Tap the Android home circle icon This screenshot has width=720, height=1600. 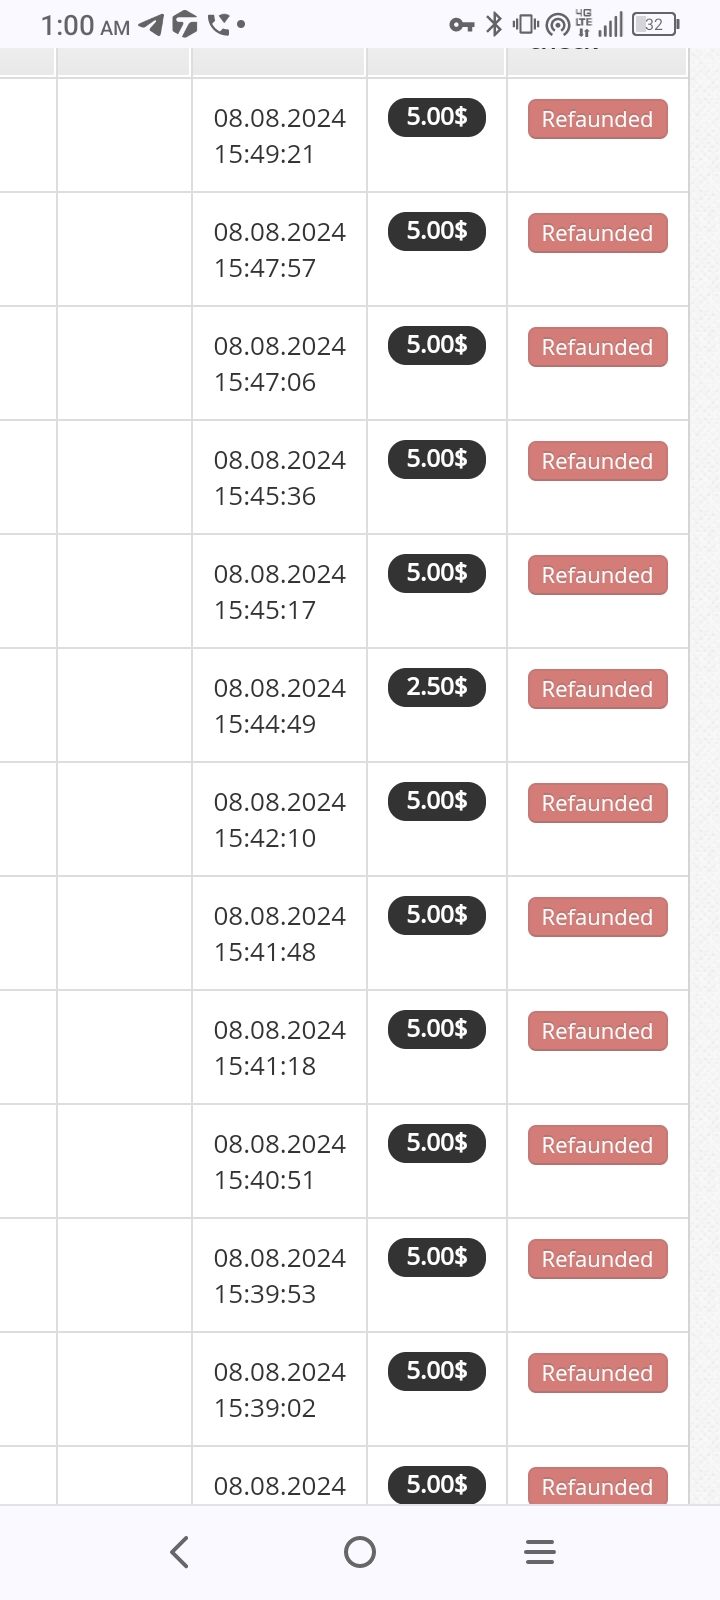click(360, 1552)
